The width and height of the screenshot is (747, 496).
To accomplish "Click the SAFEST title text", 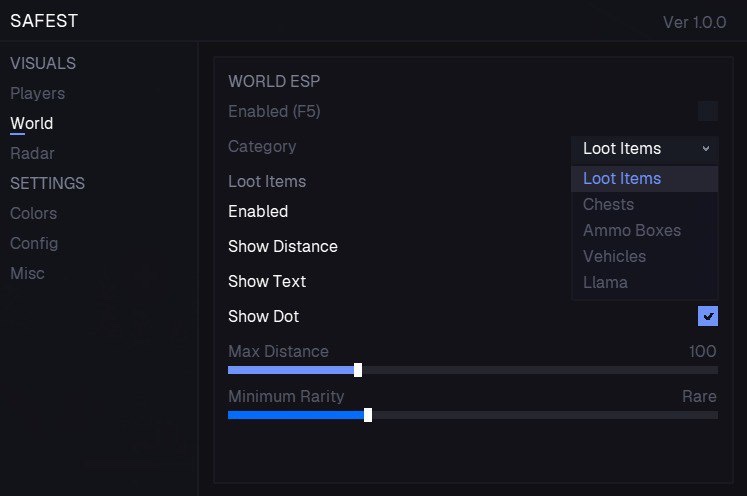I will [44, 21].
